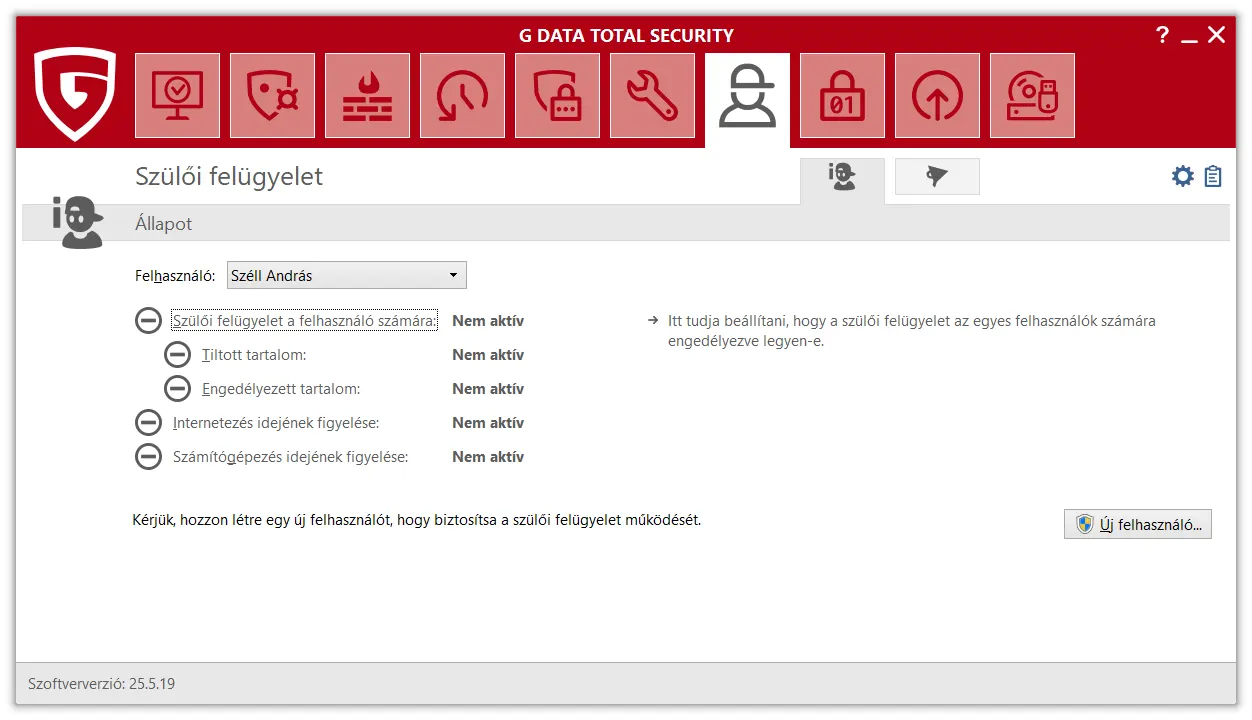Viewport: 1252px width, 720px height.
Task: Open the Tuner wrench icon
Action: 652,96
